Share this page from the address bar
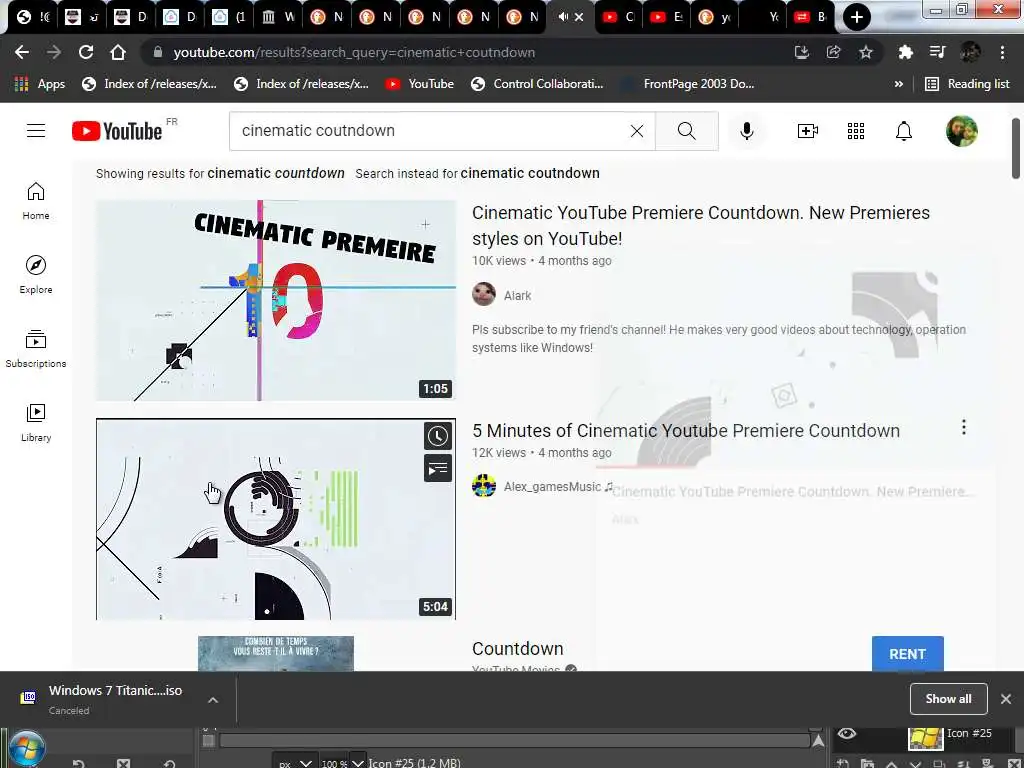 click(833, 52)
